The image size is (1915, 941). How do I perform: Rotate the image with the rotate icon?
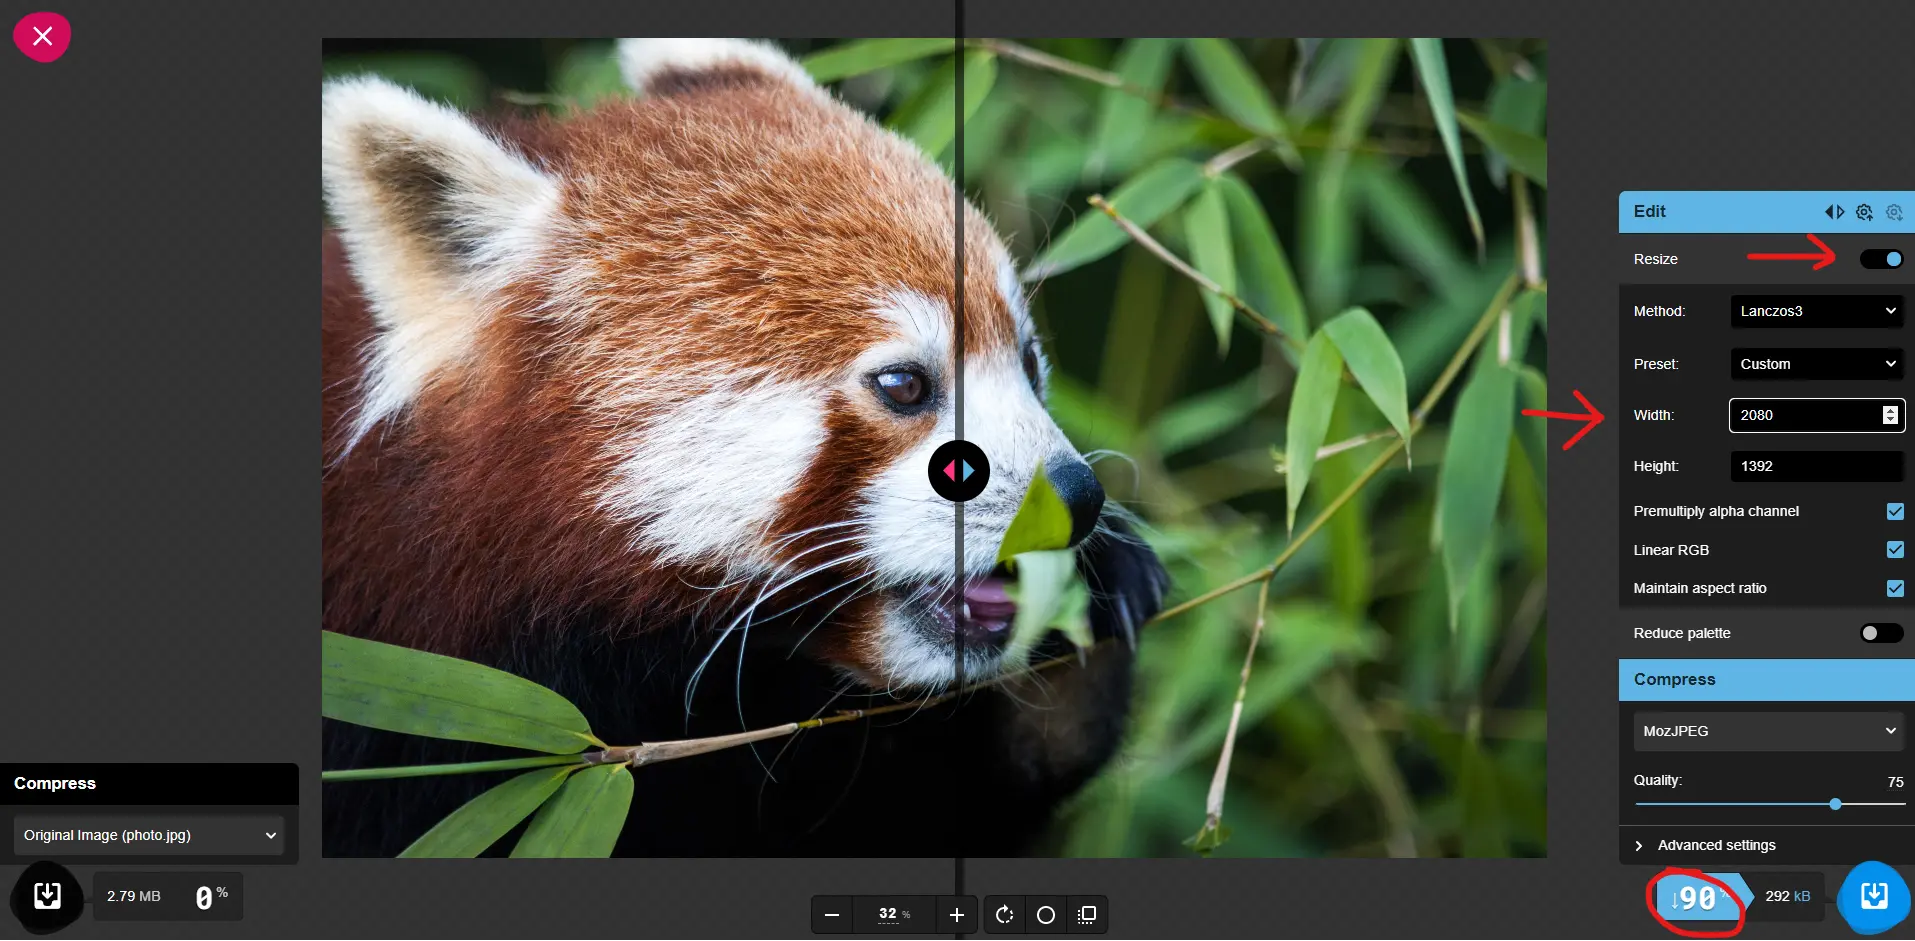pyautogui.click(x=1004, y=915)
